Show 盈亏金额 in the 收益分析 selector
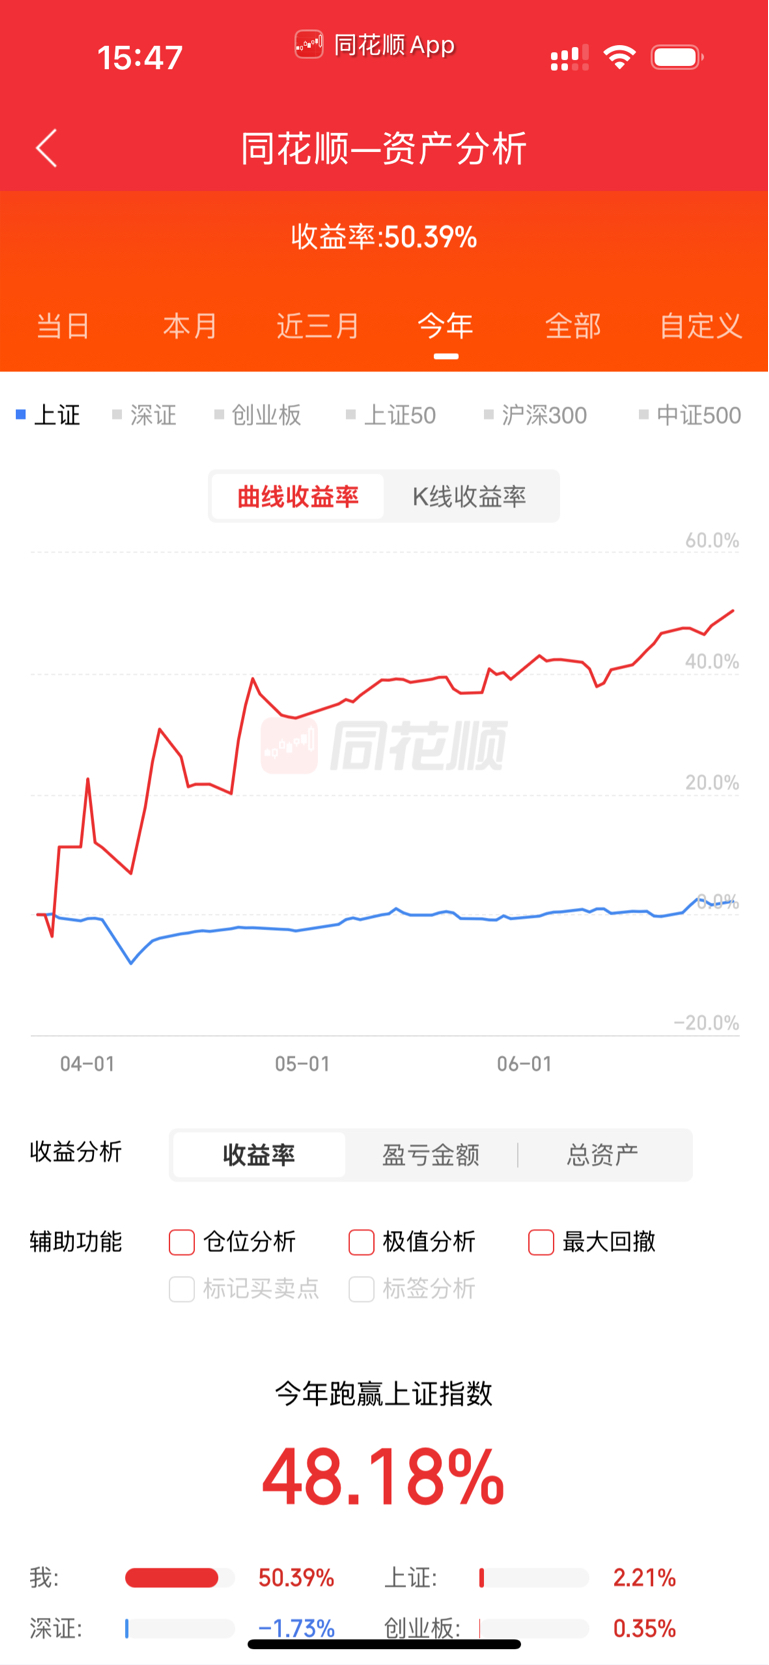Screen dimensions: 769x1665 tap(431, 1155)
